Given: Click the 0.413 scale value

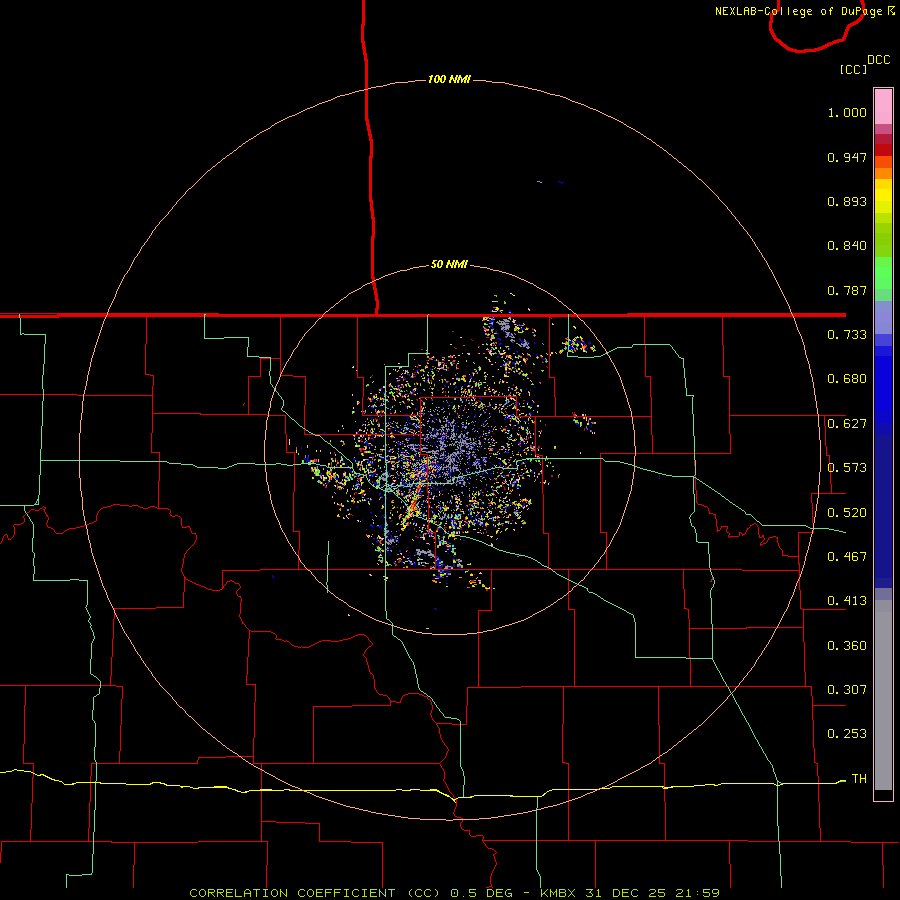Looking at the screenshot, I should (x=847, y=601).
